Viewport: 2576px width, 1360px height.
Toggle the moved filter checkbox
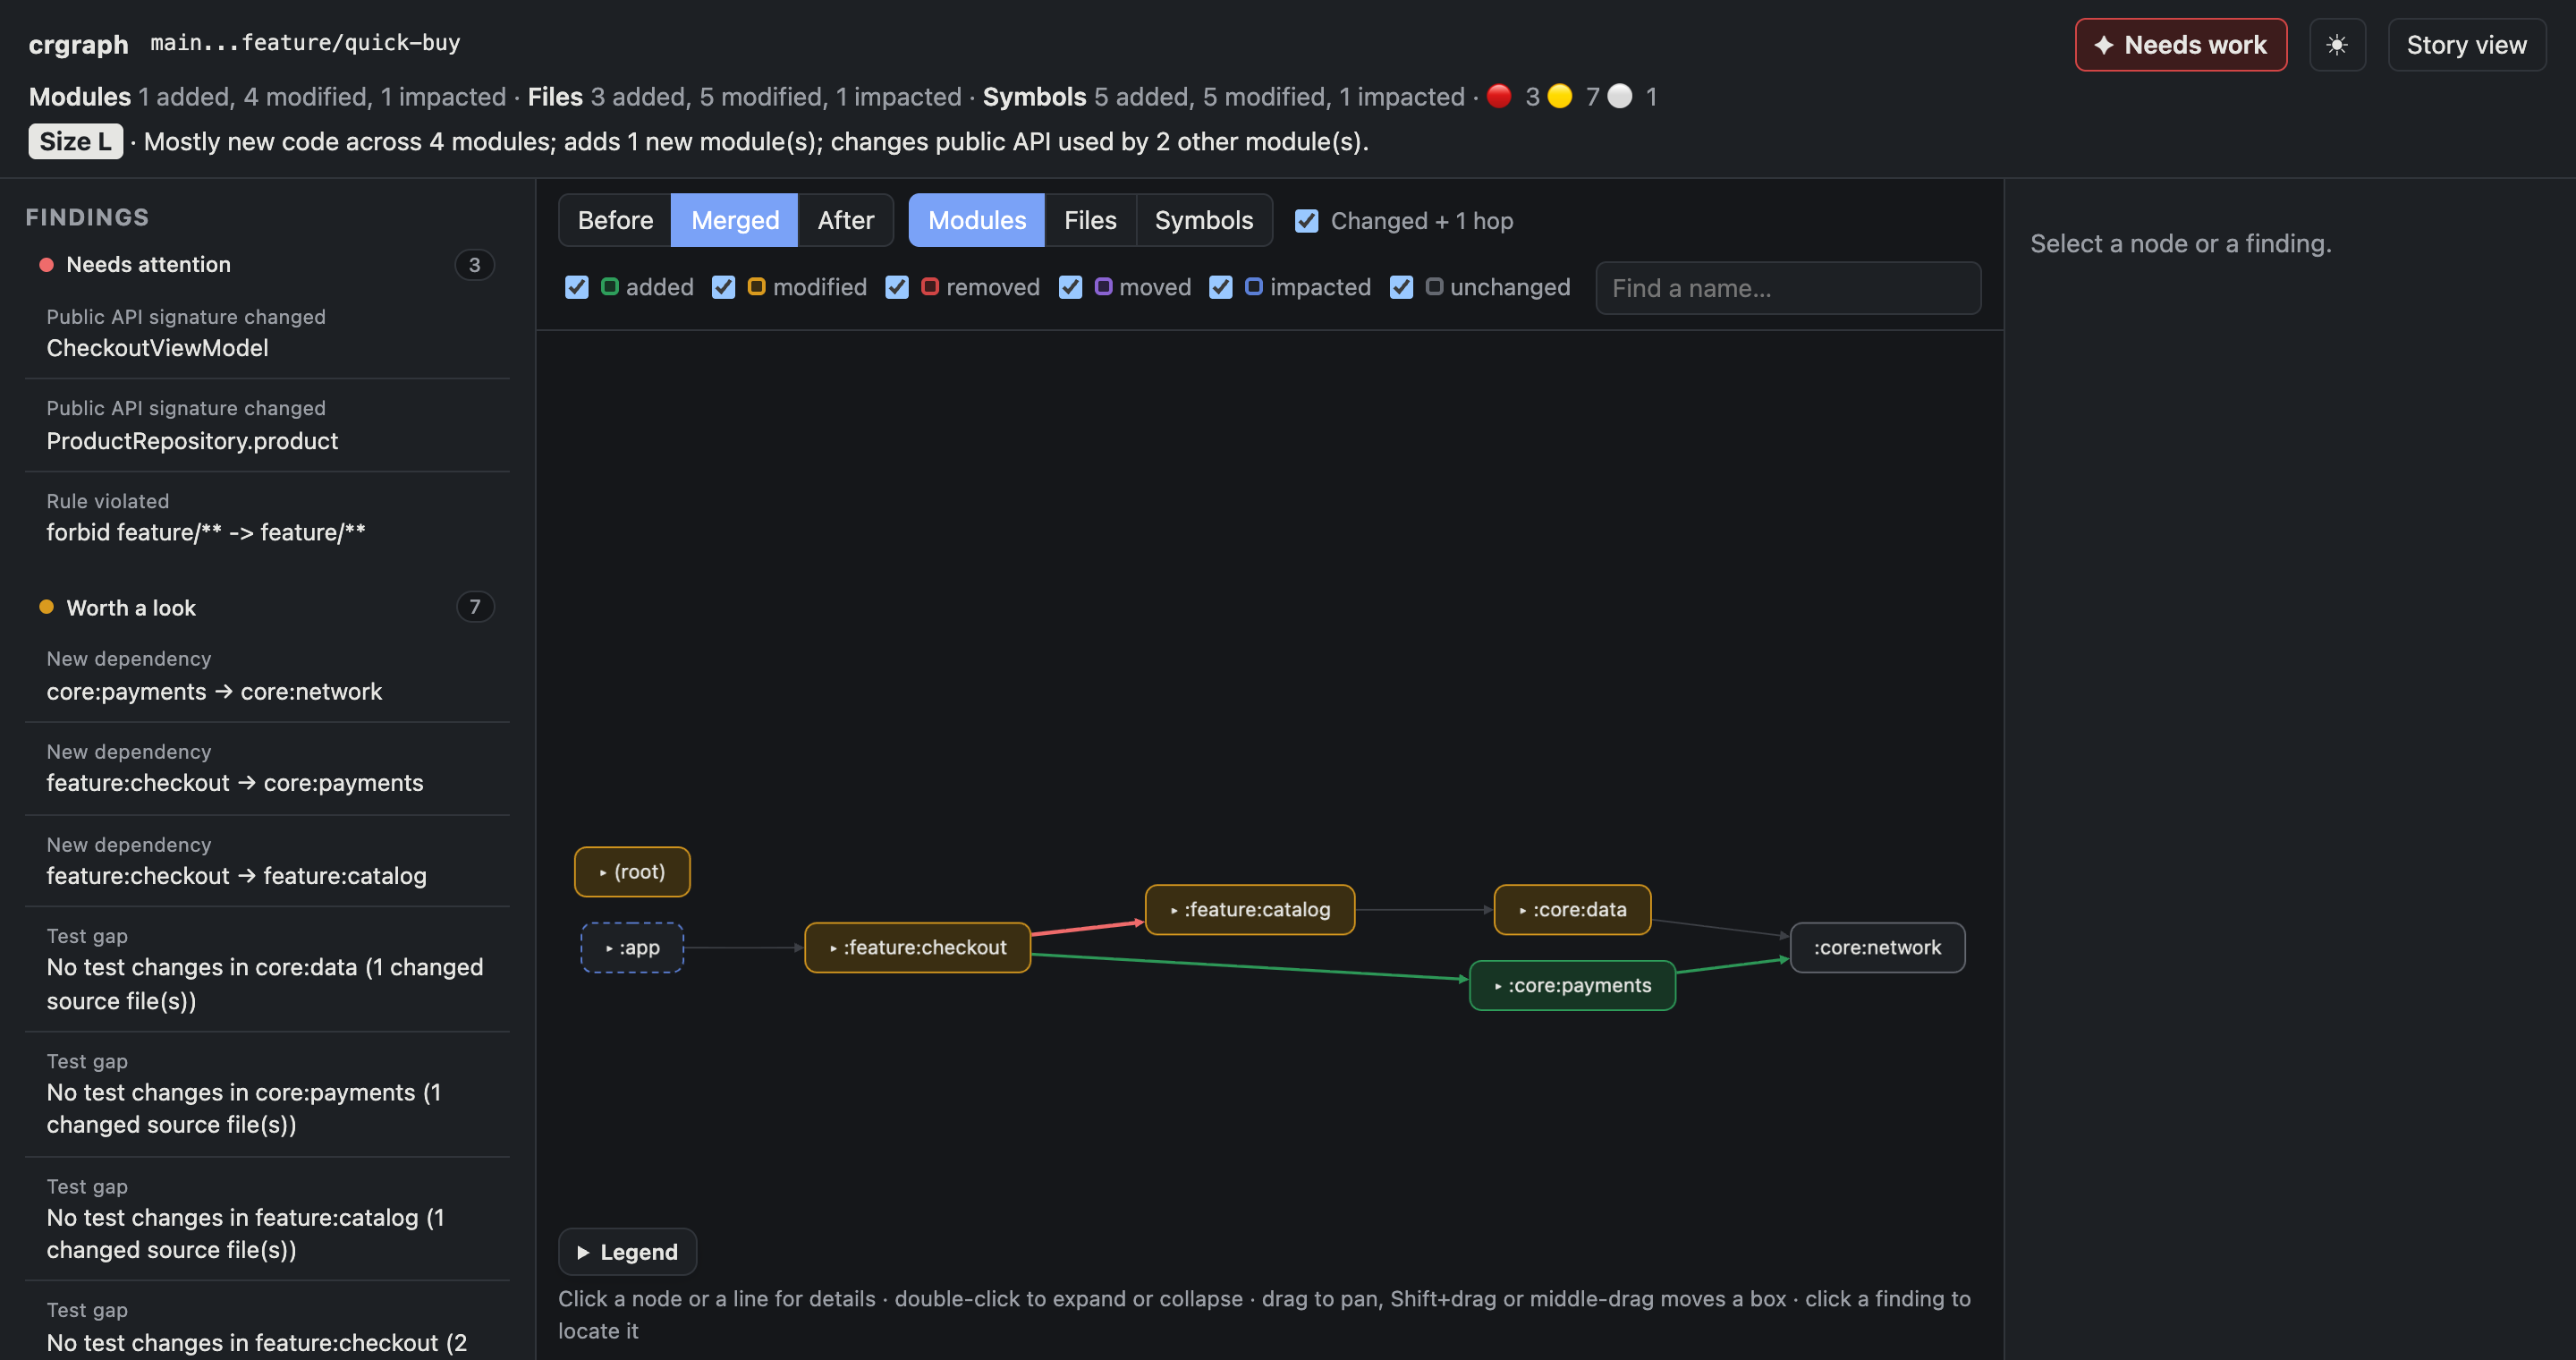click(x=1070, y=287)
